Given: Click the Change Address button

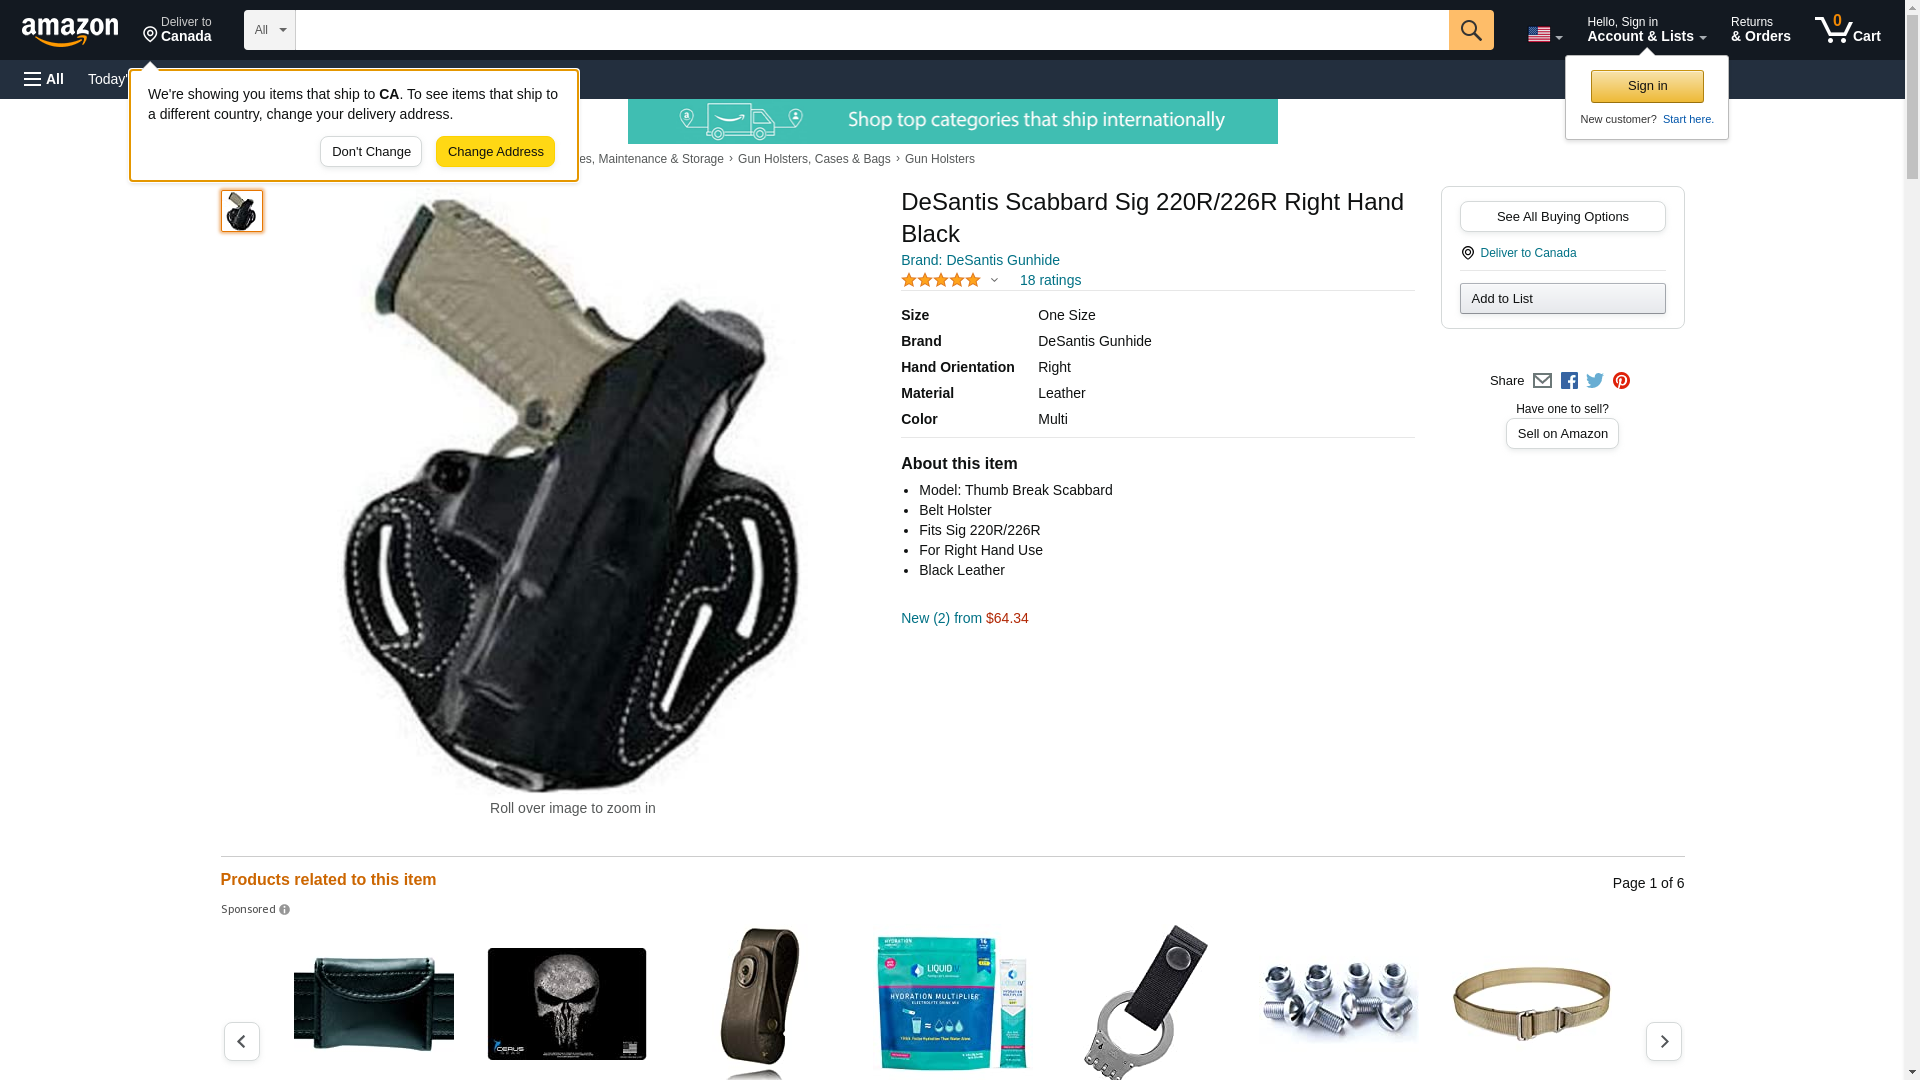Looking at the screenshot, I should [x=495, y=152].
